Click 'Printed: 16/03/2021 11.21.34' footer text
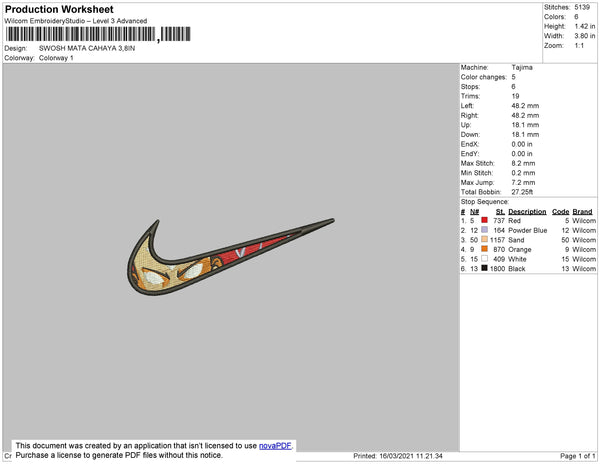600x464 pixels. tap(398, 456)
